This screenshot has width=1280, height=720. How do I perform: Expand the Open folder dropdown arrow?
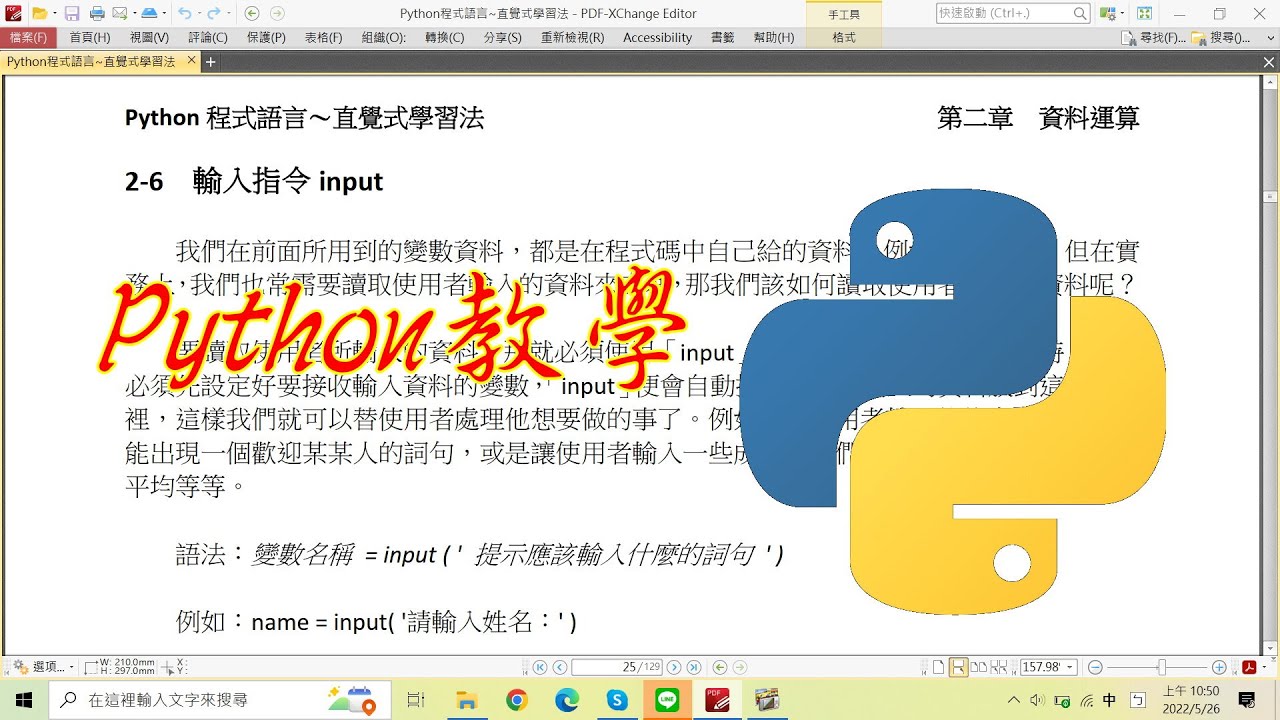(55, 14)
